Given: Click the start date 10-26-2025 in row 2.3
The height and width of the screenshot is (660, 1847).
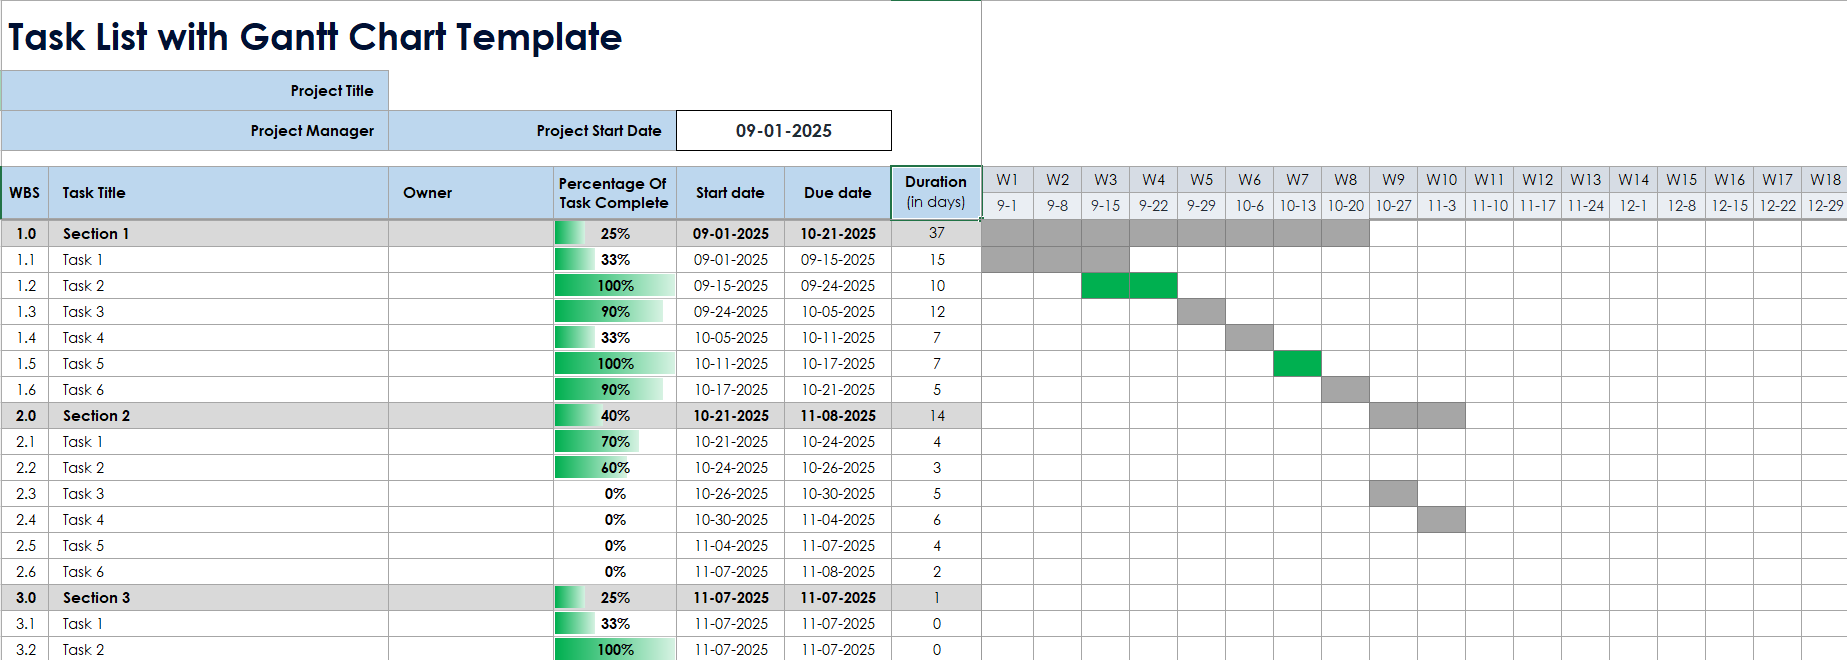Looking at the screenshot, I should pyautogui.click(x=731, y=493).
